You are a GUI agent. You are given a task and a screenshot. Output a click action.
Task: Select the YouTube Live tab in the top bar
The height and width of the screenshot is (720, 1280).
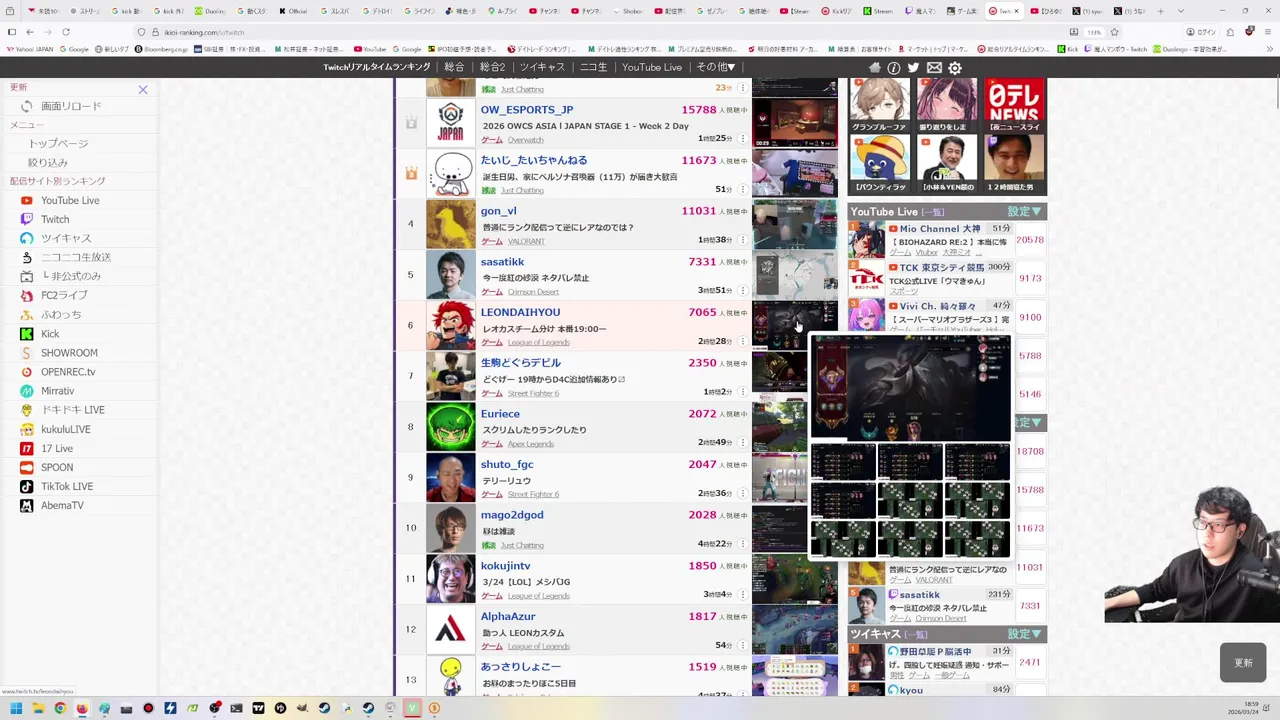652,67
